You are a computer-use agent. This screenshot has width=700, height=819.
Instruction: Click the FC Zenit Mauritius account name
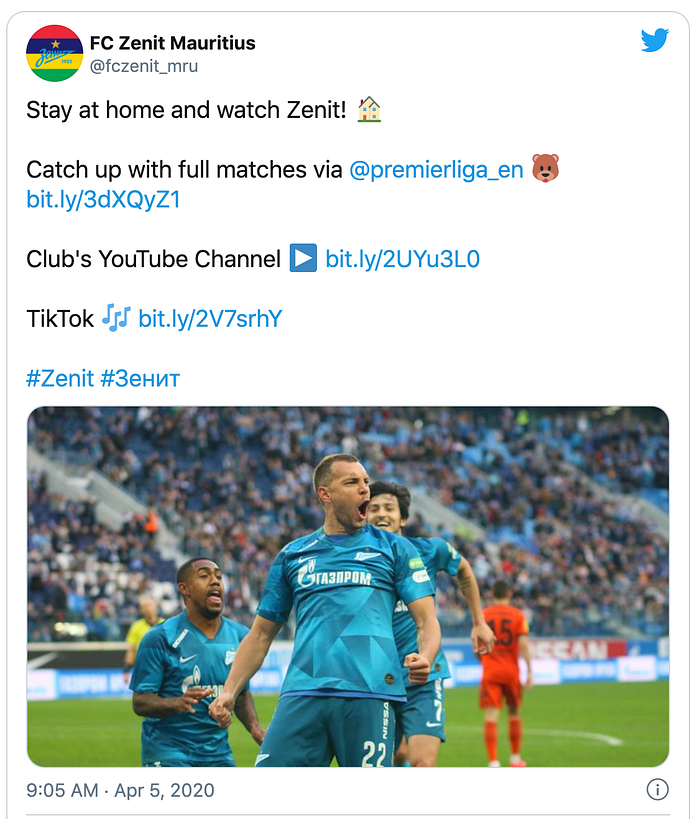coord(172,43)
